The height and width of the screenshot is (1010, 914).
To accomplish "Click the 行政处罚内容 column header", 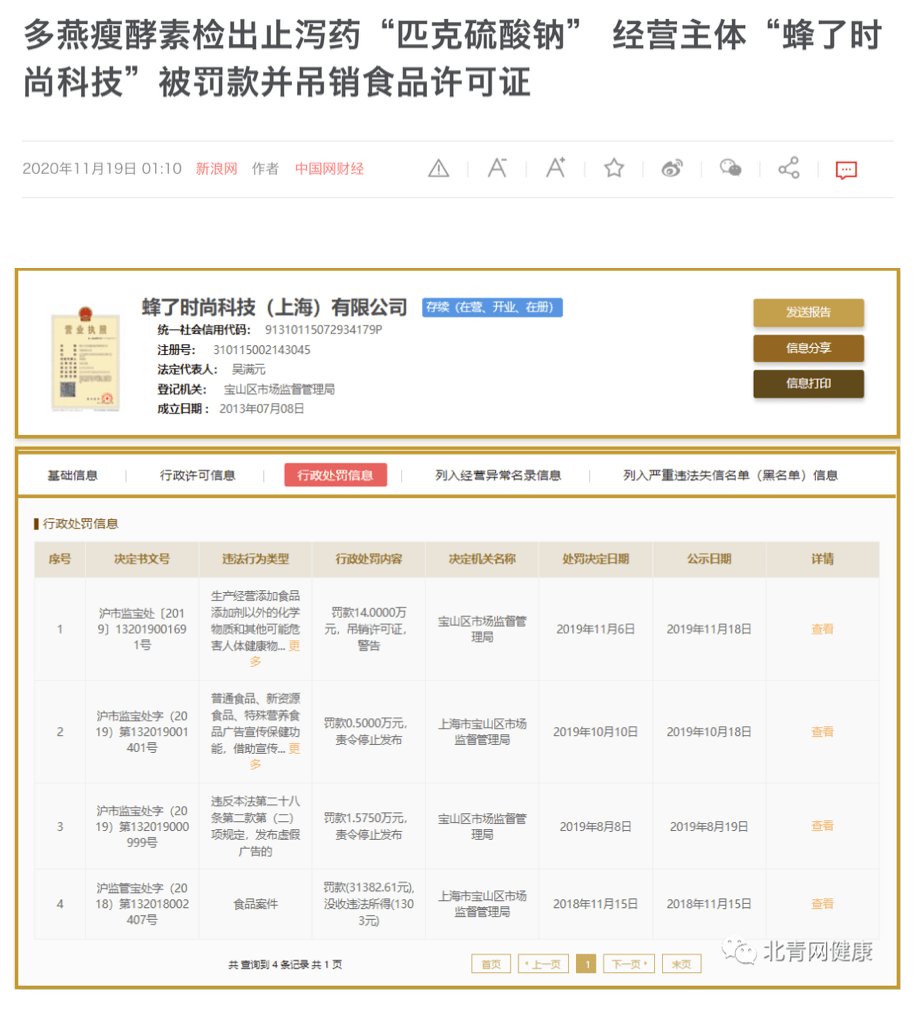I will (x=369, y=559).
